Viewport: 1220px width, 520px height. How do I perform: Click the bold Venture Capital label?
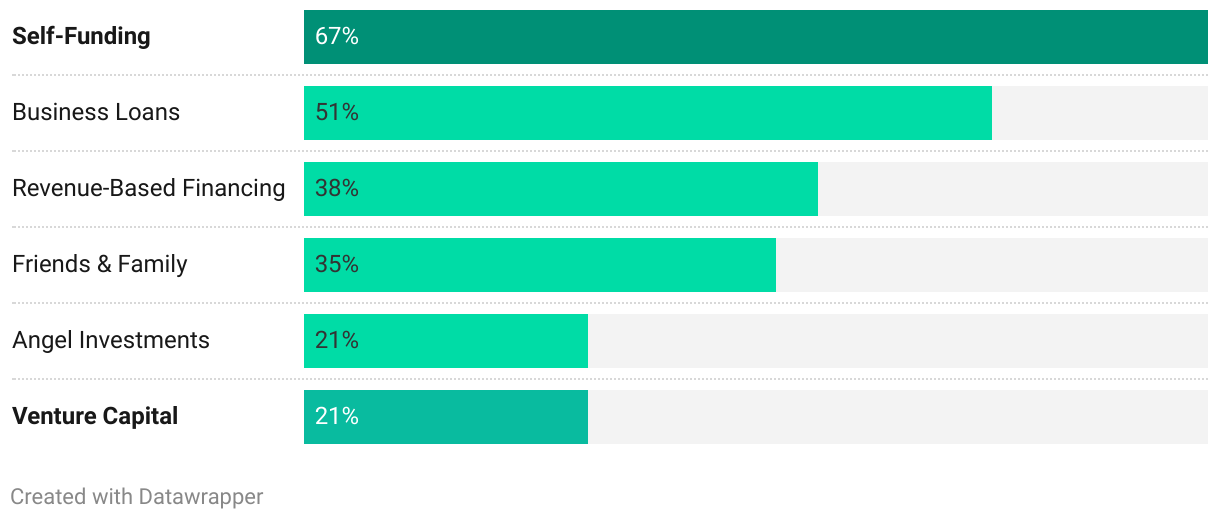95,416
